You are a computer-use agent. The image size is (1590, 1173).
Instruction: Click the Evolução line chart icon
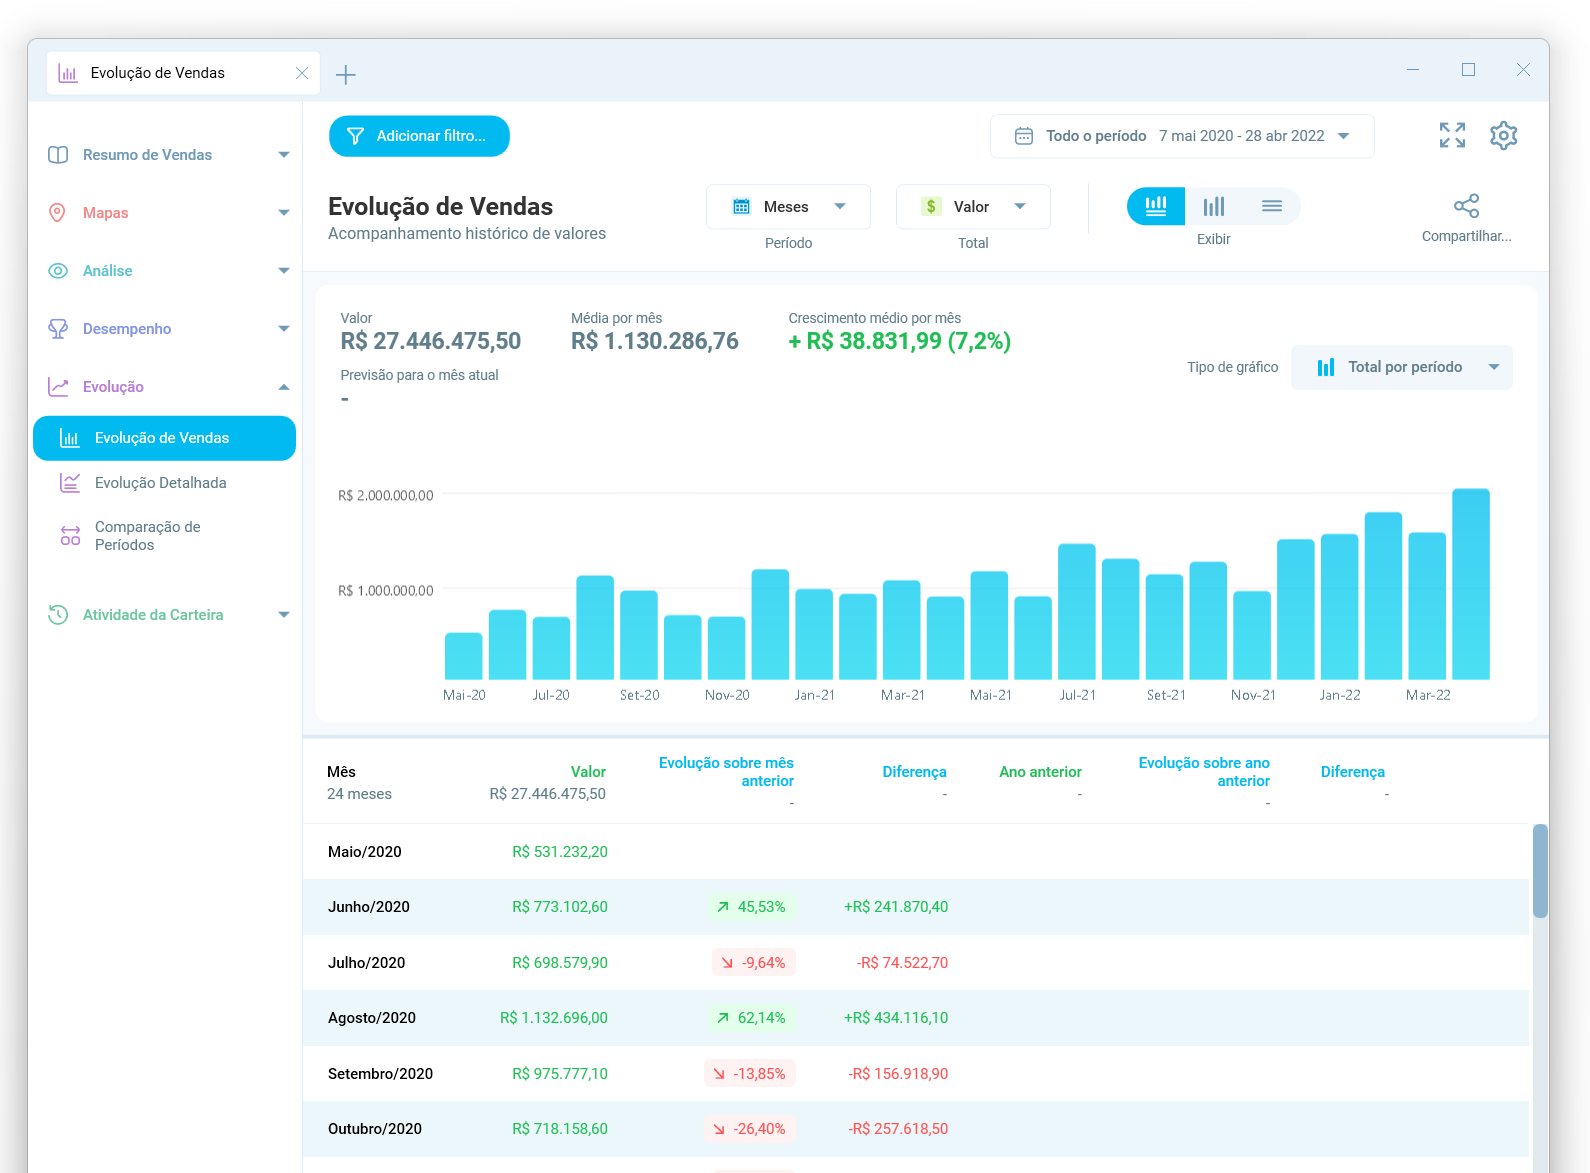(58, 387)
